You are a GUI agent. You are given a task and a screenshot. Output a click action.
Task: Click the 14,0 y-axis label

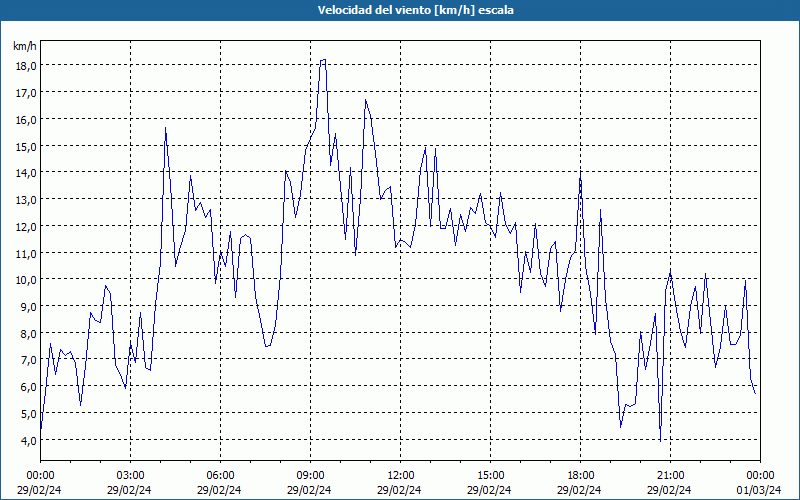point(26,172)
